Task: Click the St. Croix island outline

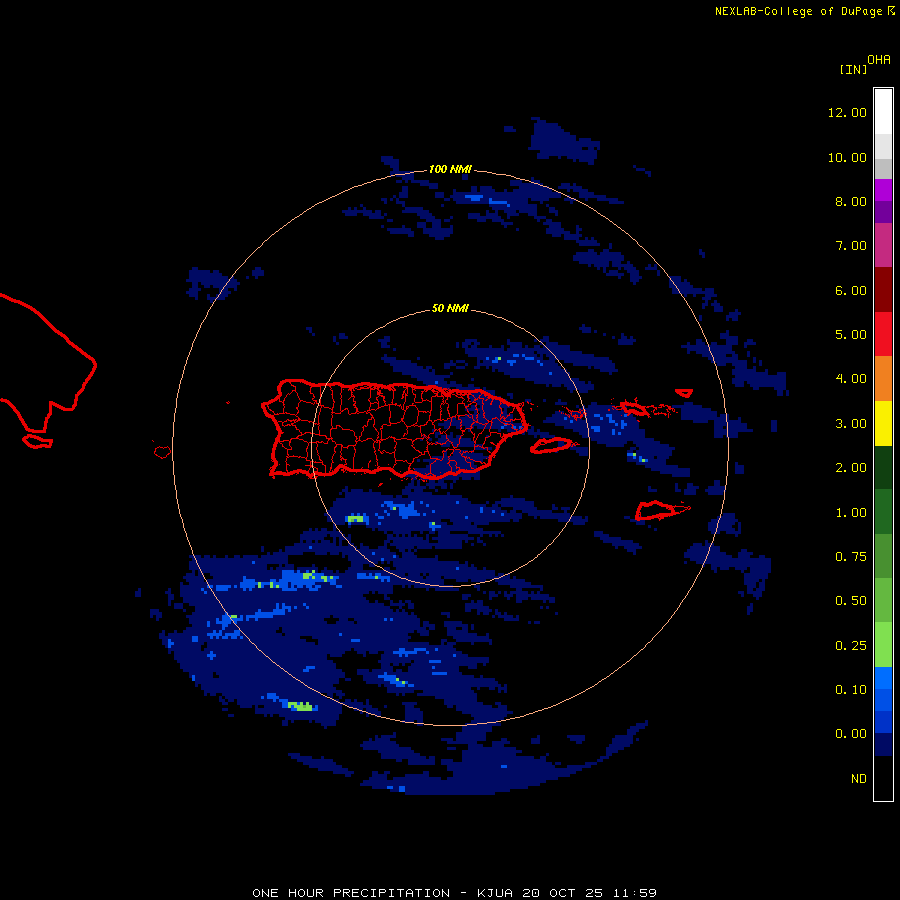Action: coord(662,510)
